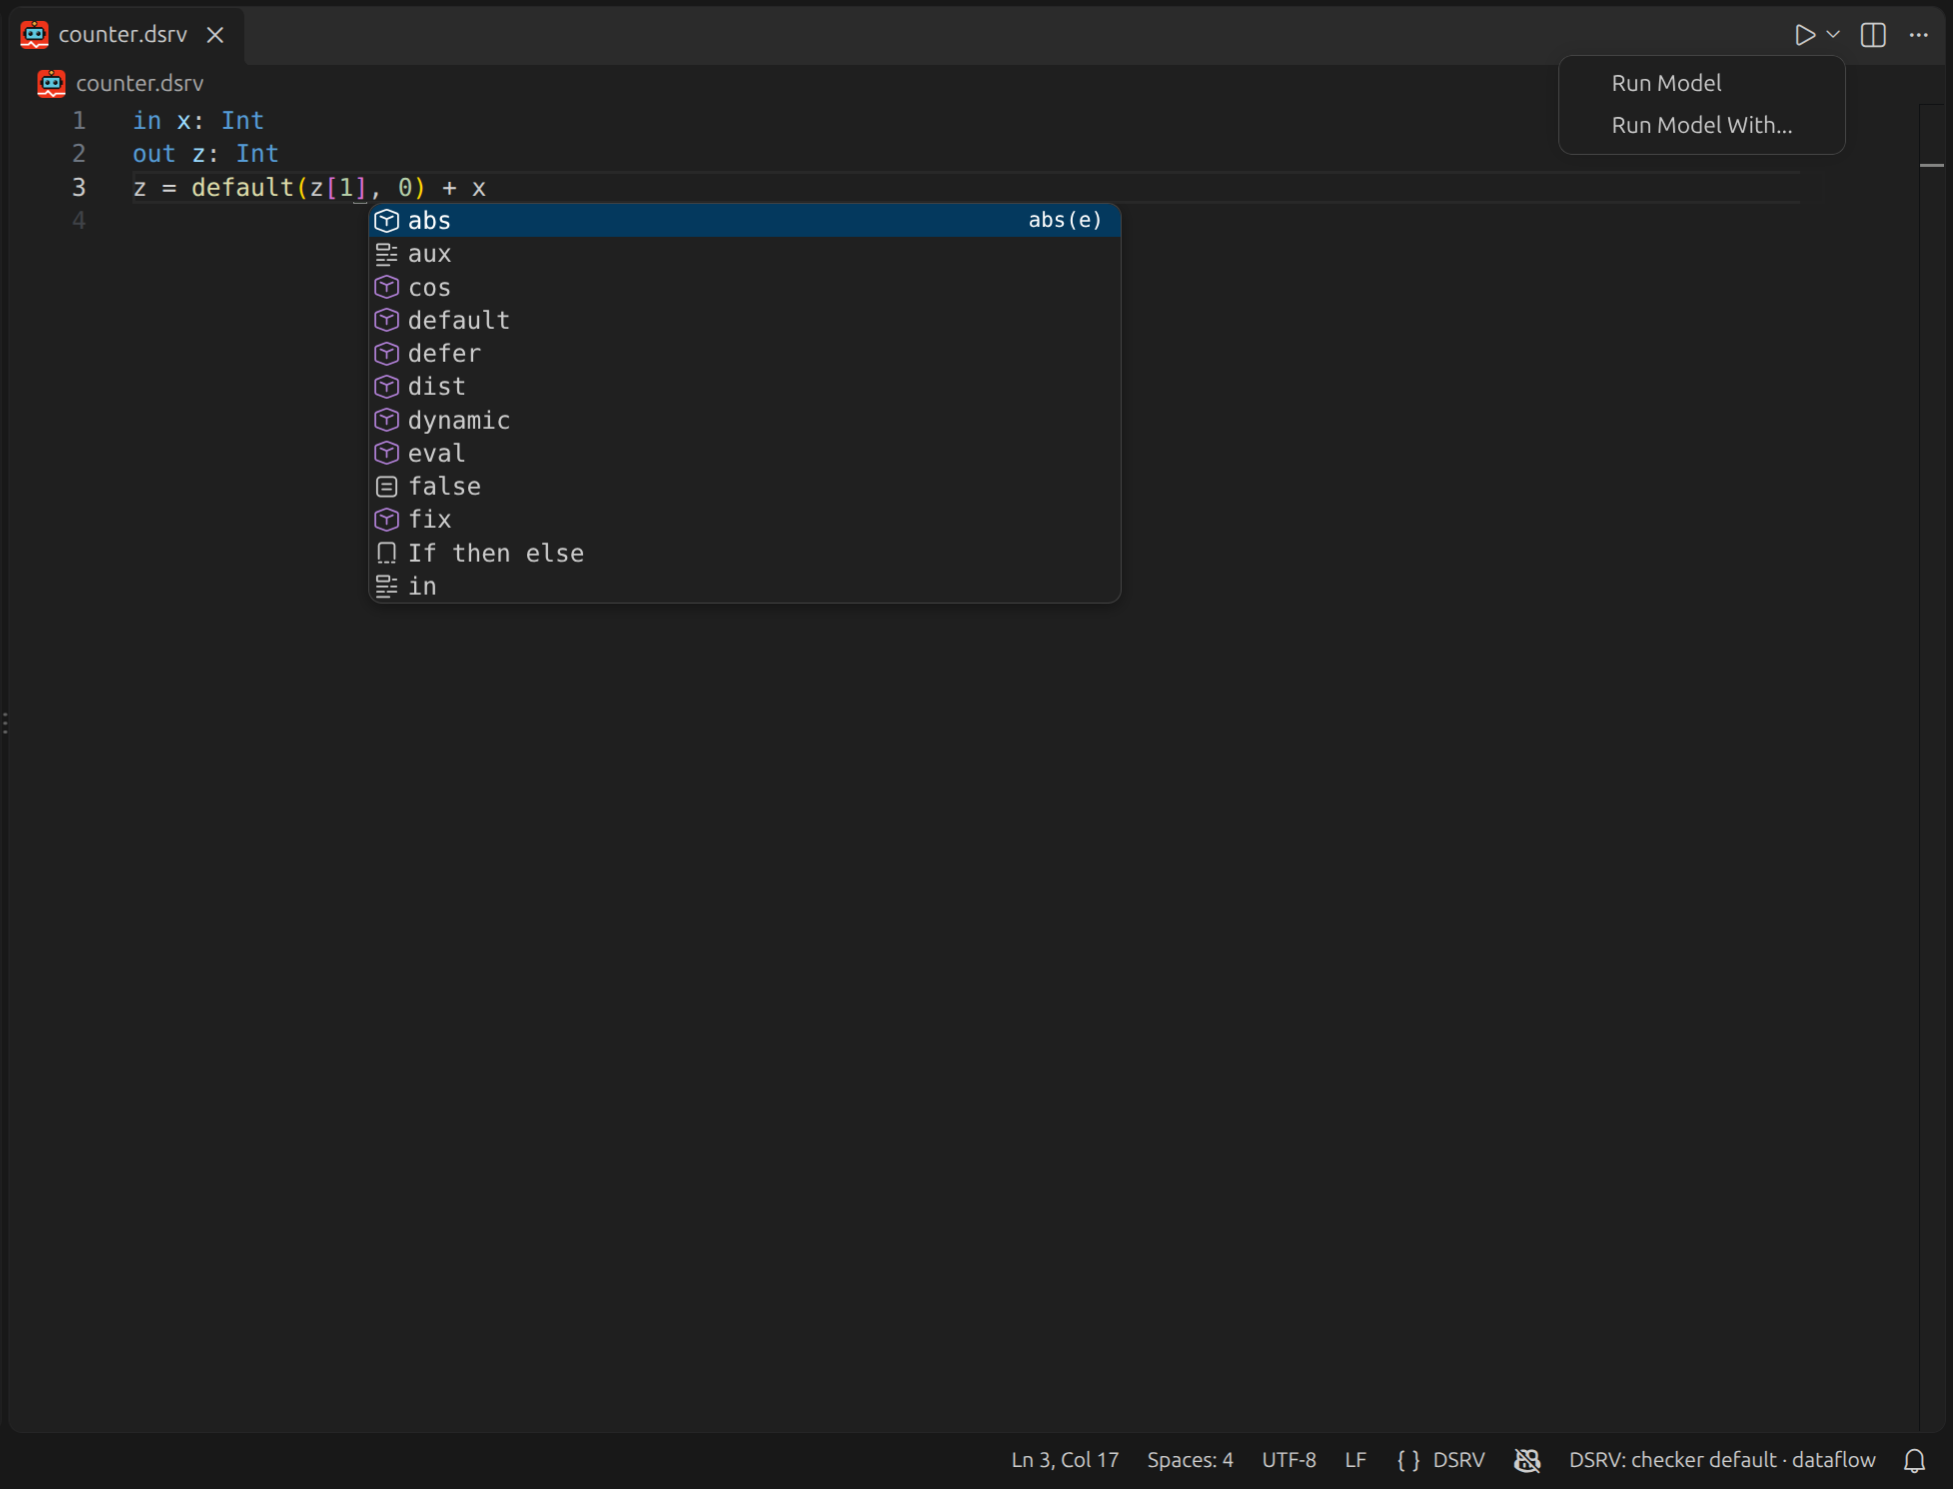Click the dsrv file icon in breadcrumb
1953x1489 pixels.
[51, 83]
